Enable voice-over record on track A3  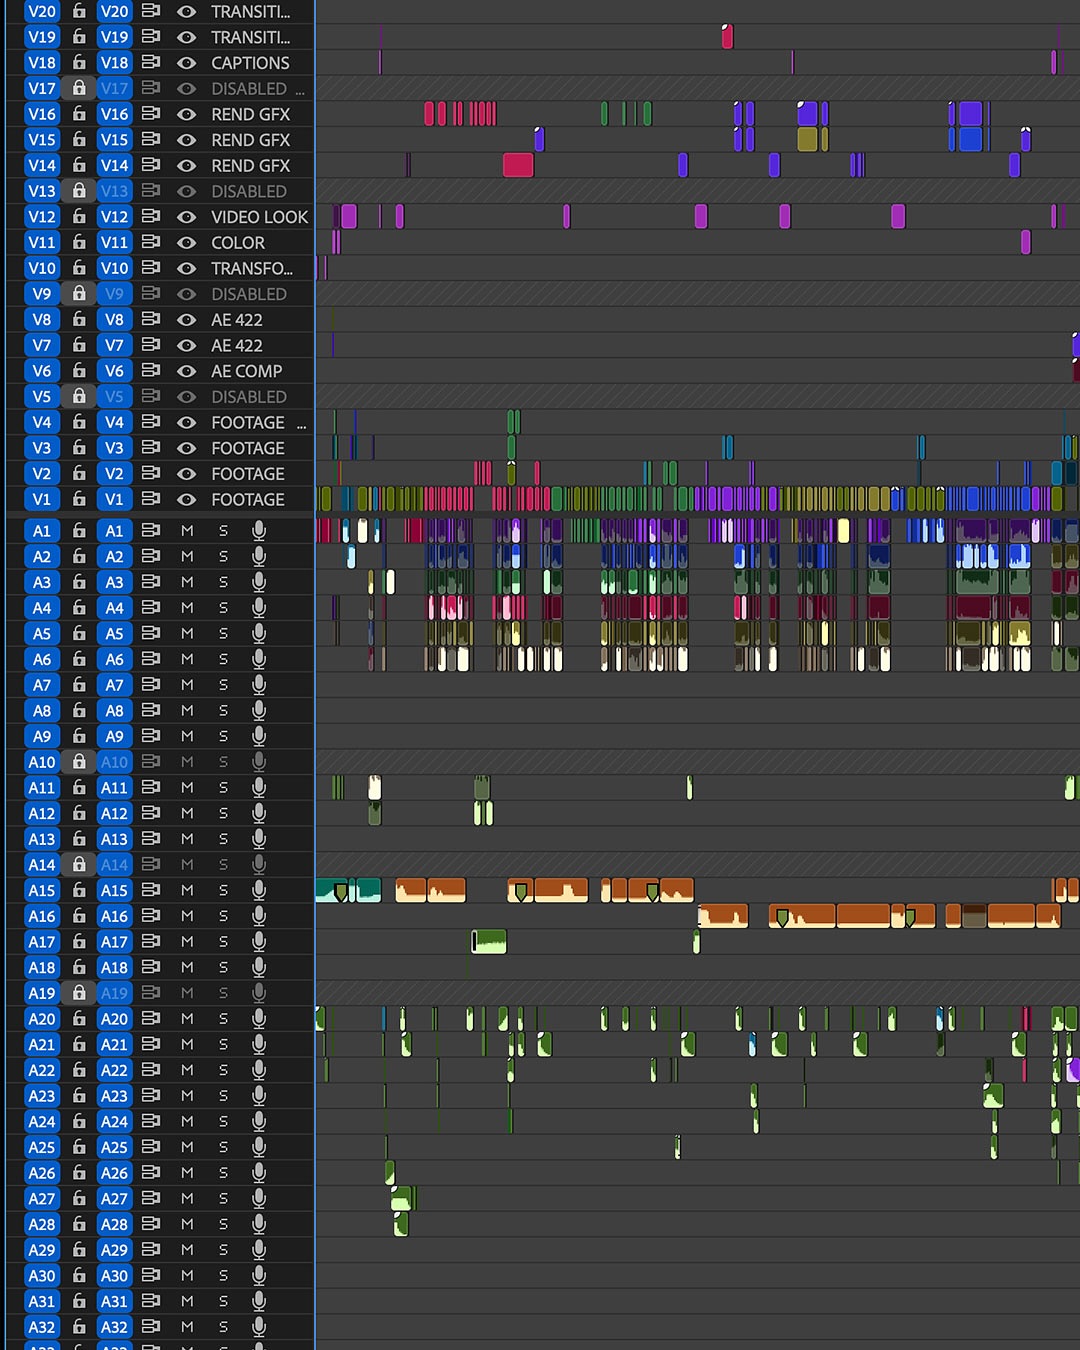tap(259, 582)
